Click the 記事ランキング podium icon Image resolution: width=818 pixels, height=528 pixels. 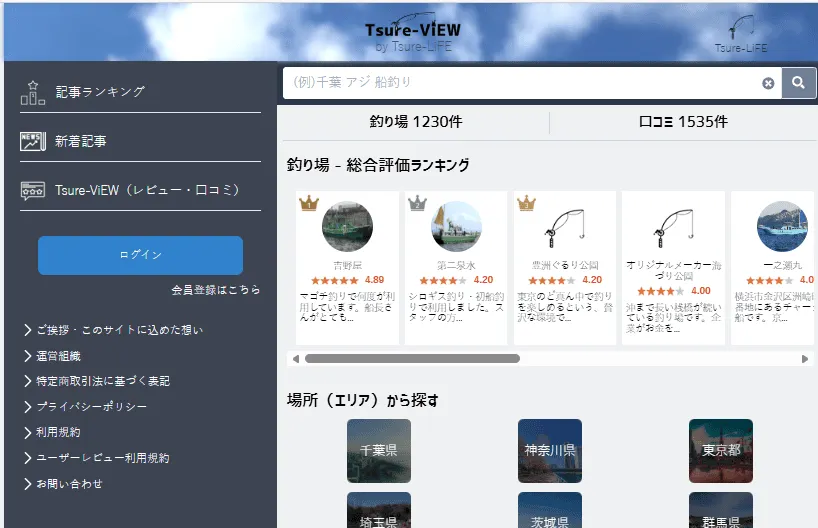(32, 93)
